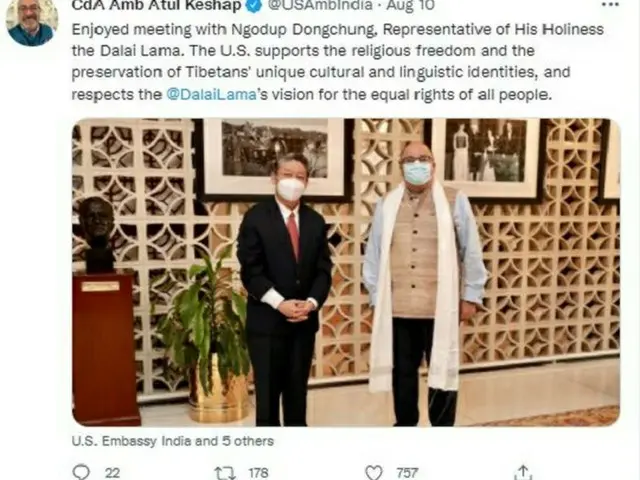The height and width of the screenshot is (480, 640).
Task: Click the @DalaiLama mention link
Action: [211, 94]
